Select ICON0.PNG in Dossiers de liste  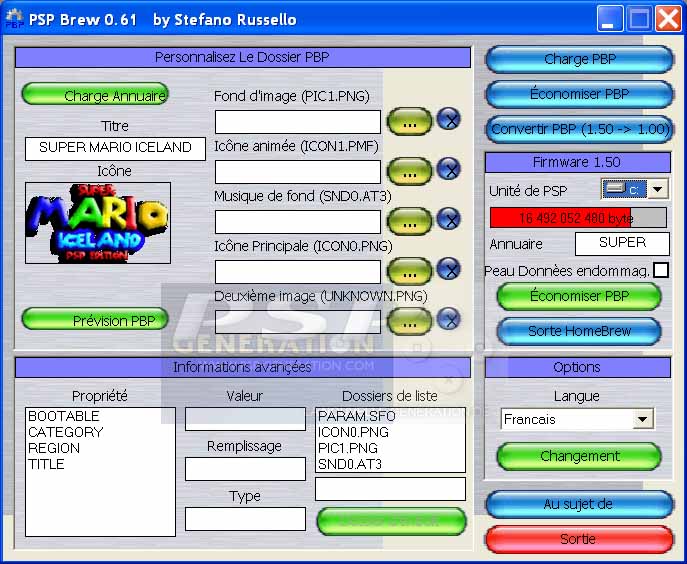pos(390,432)
